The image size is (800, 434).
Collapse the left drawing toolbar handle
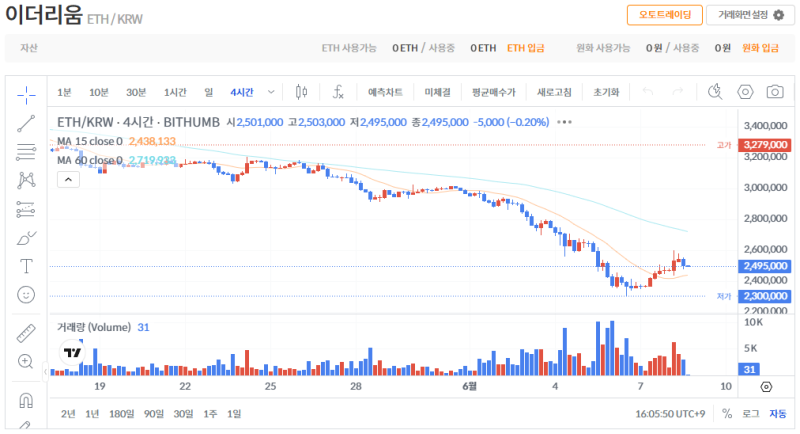45,372
